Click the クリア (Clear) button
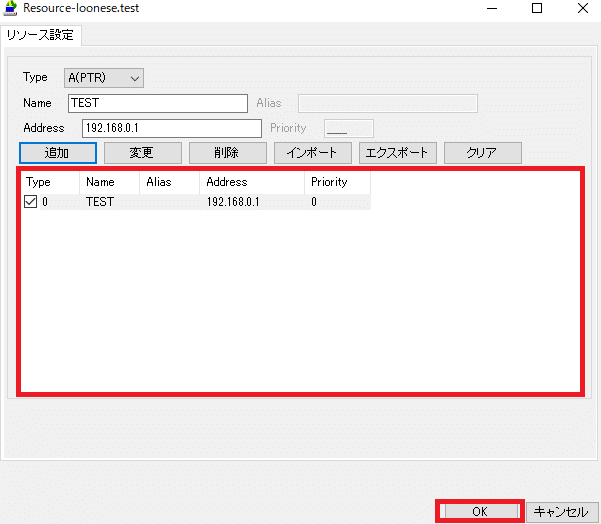This screenshot has height=524, width=601. tap(483, 153)
